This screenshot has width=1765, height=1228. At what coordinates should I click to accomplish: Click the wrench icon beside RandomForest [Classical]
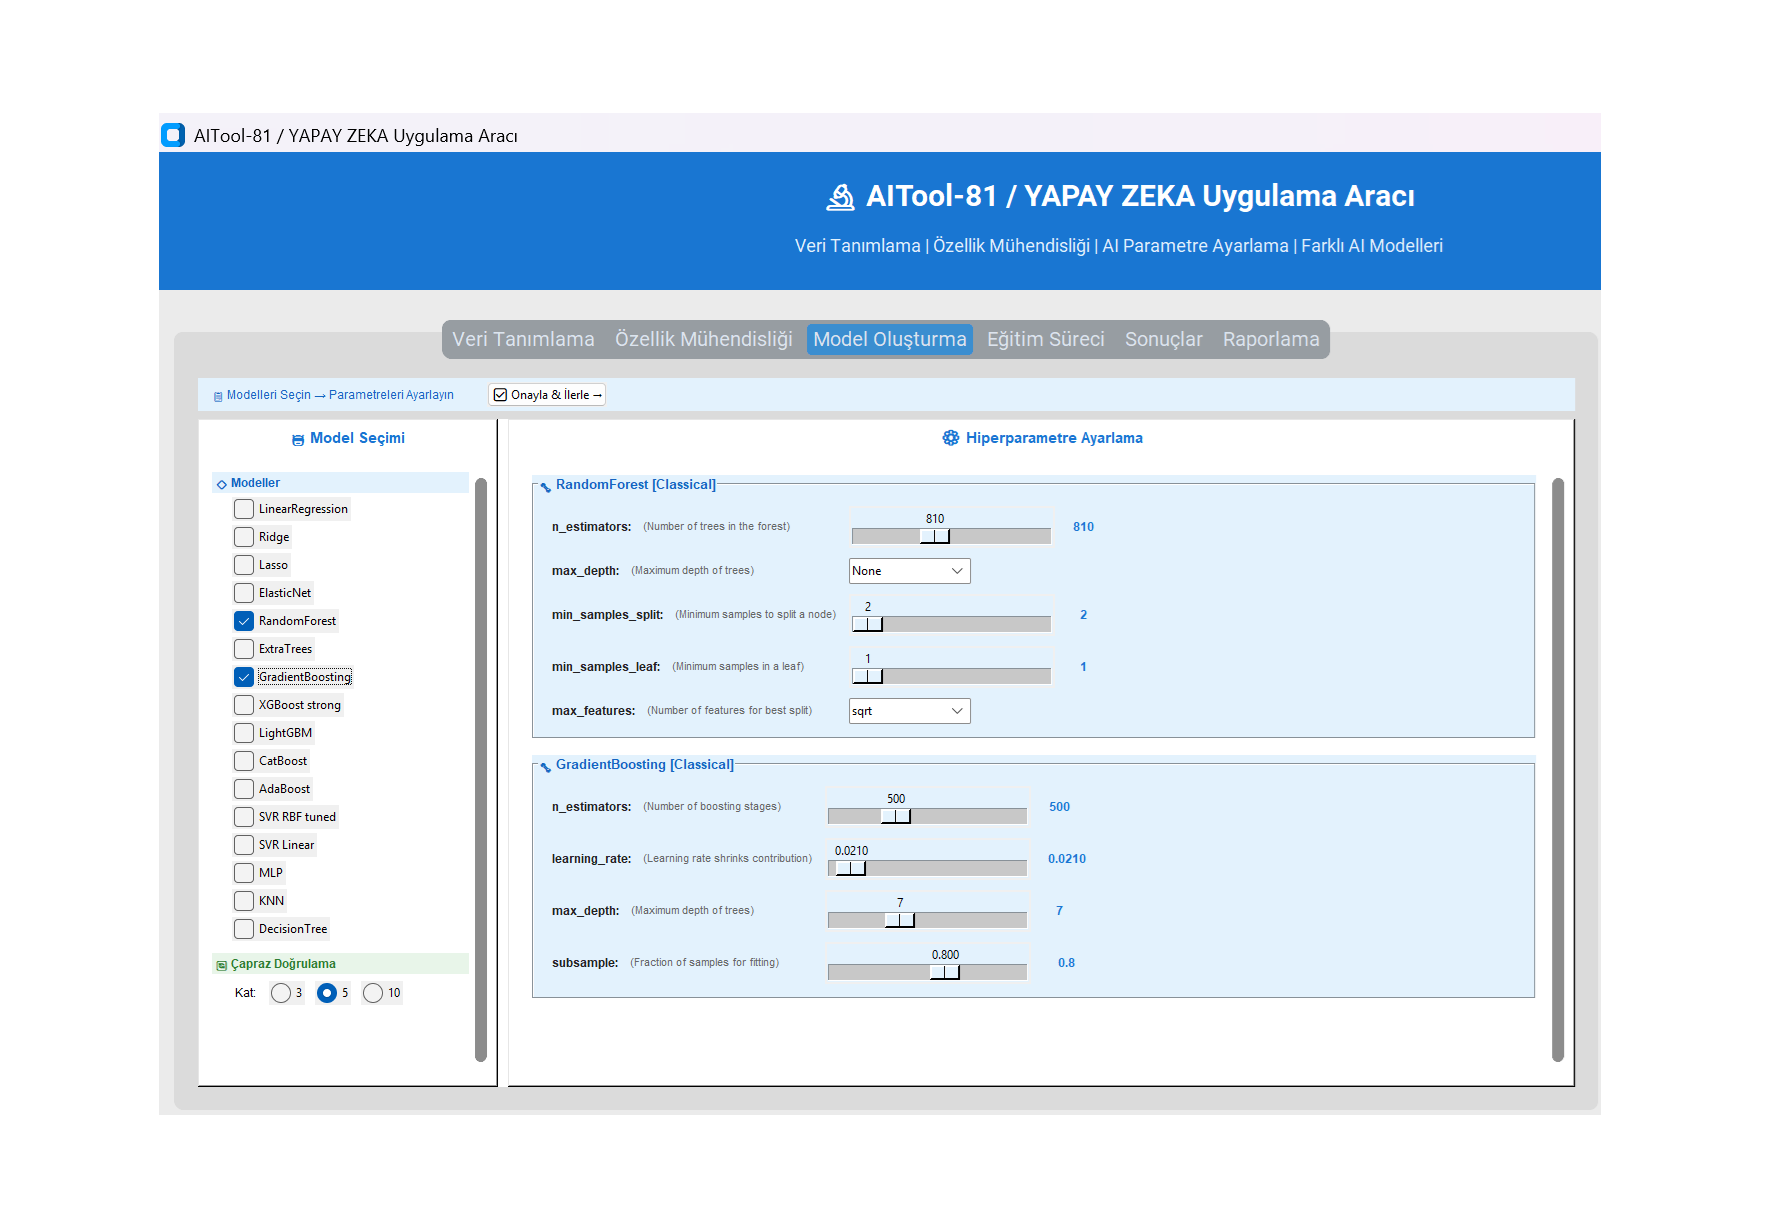point(546,486)
